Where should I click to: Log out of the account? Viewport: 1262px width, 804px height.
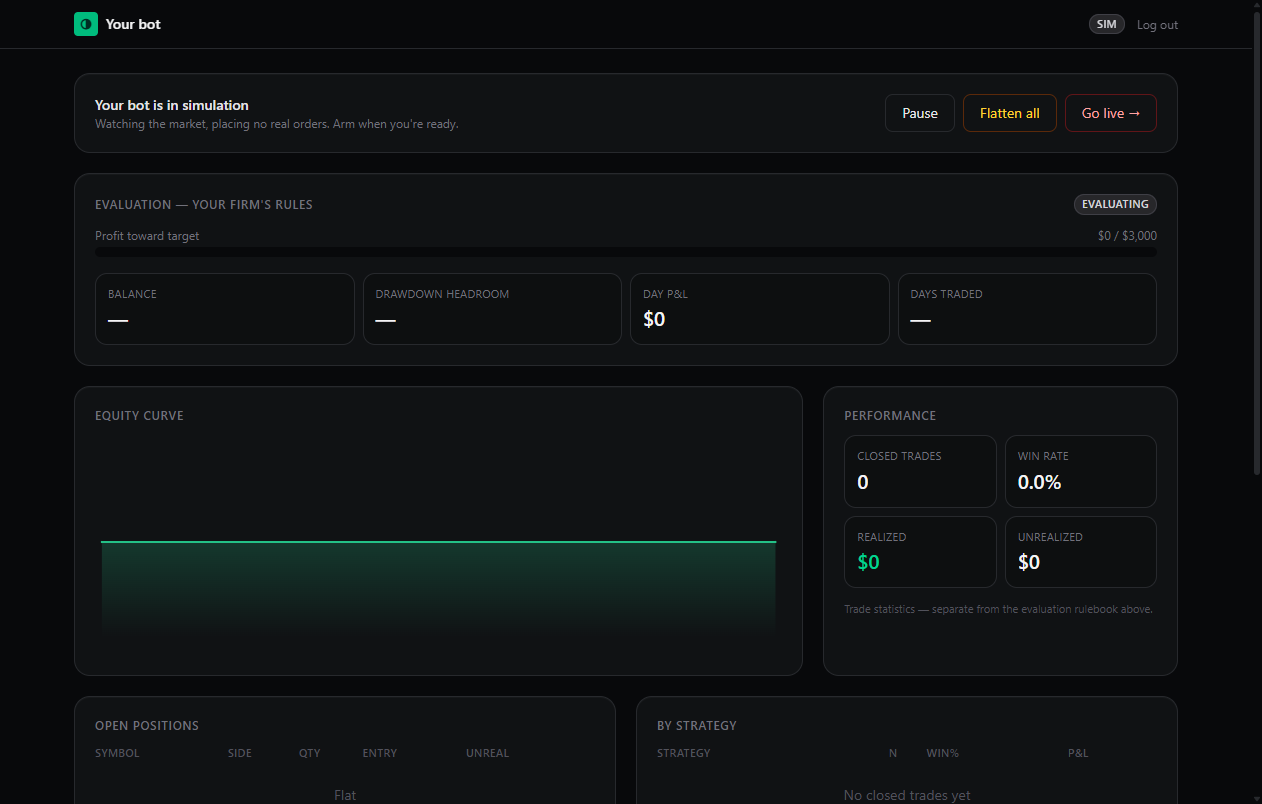click(1157, 25)
